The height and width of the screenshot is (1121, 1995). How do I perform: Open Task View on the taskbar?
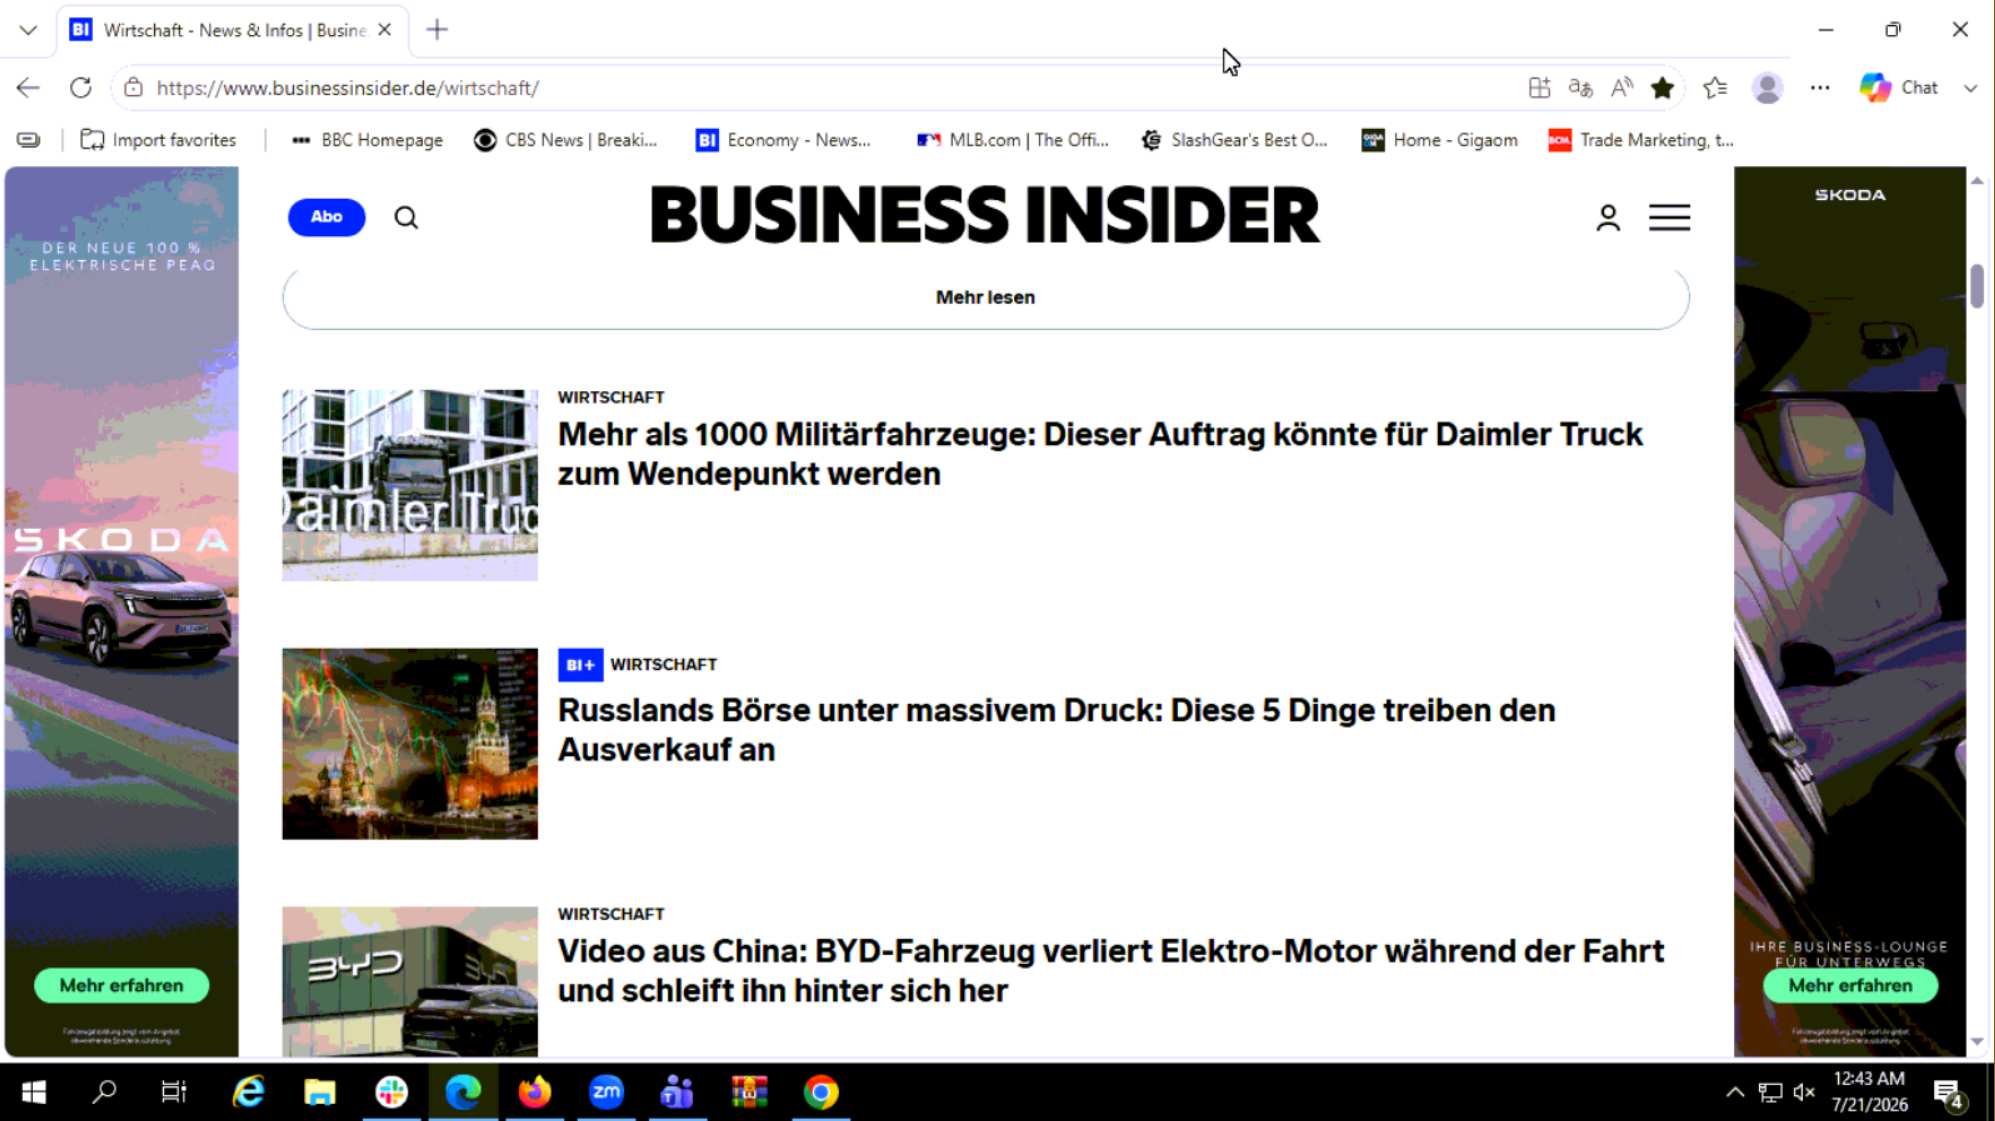[x=174, y=1092]
